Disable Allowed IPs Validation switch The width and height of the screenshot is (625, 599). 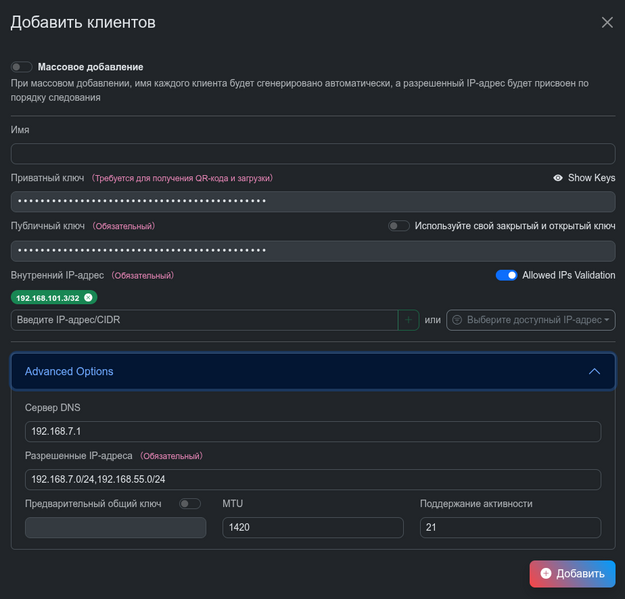click(506, 275)
